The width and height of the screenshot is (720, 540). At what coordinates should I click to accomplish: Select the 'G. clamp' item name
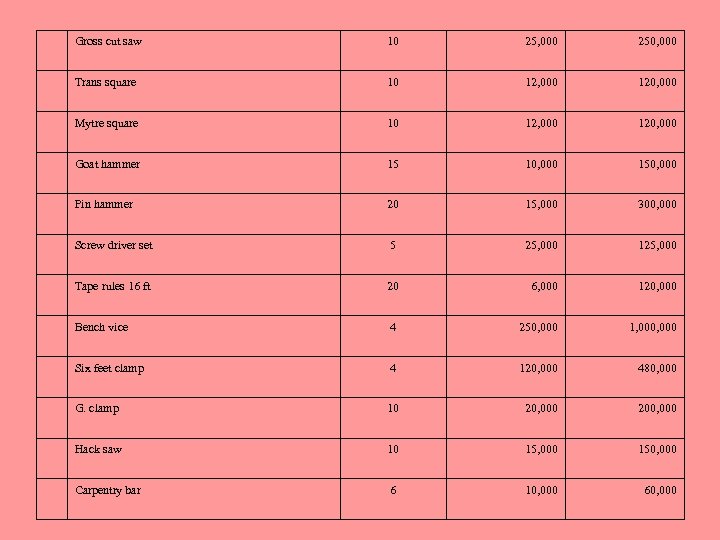pyautogui.click(x=97, y=408)
